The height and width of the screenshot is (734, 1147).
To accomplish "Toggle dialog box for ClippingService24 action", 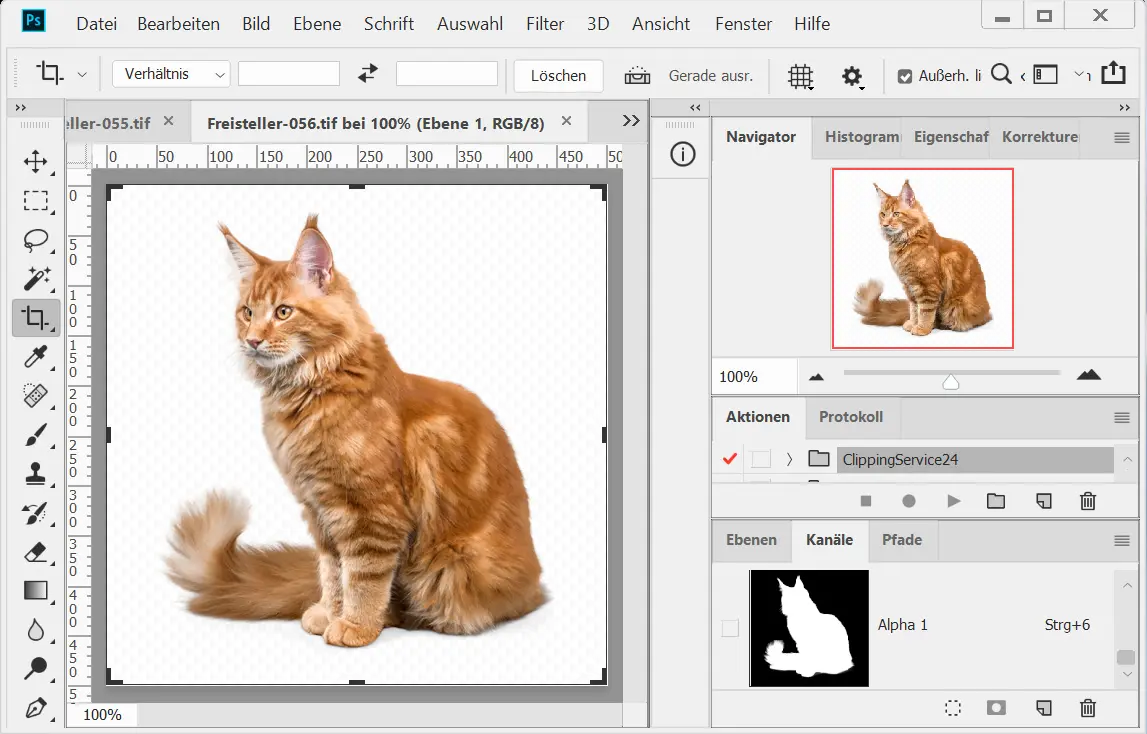I will click(762, 459).
